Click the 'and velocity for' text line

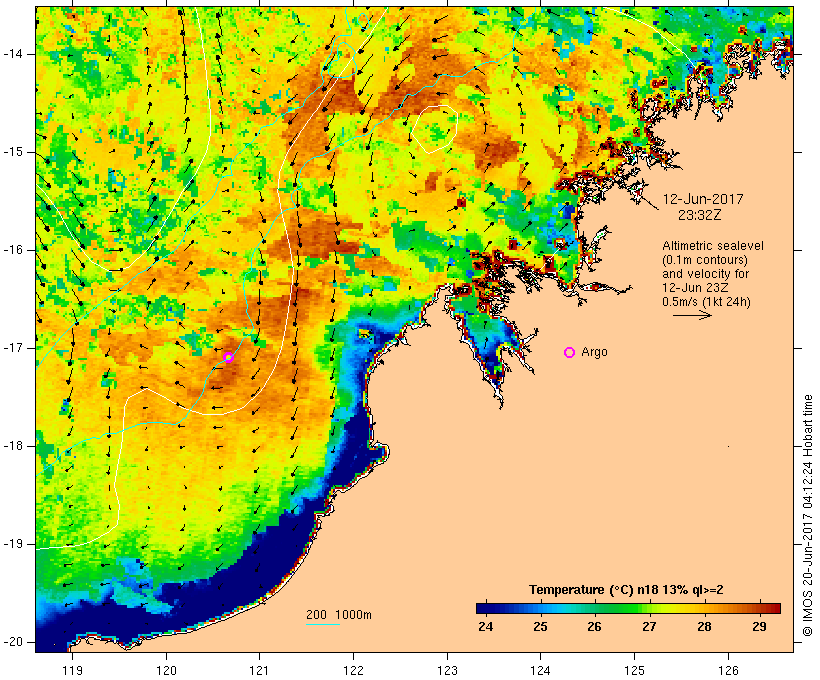(x=705, y=274)
